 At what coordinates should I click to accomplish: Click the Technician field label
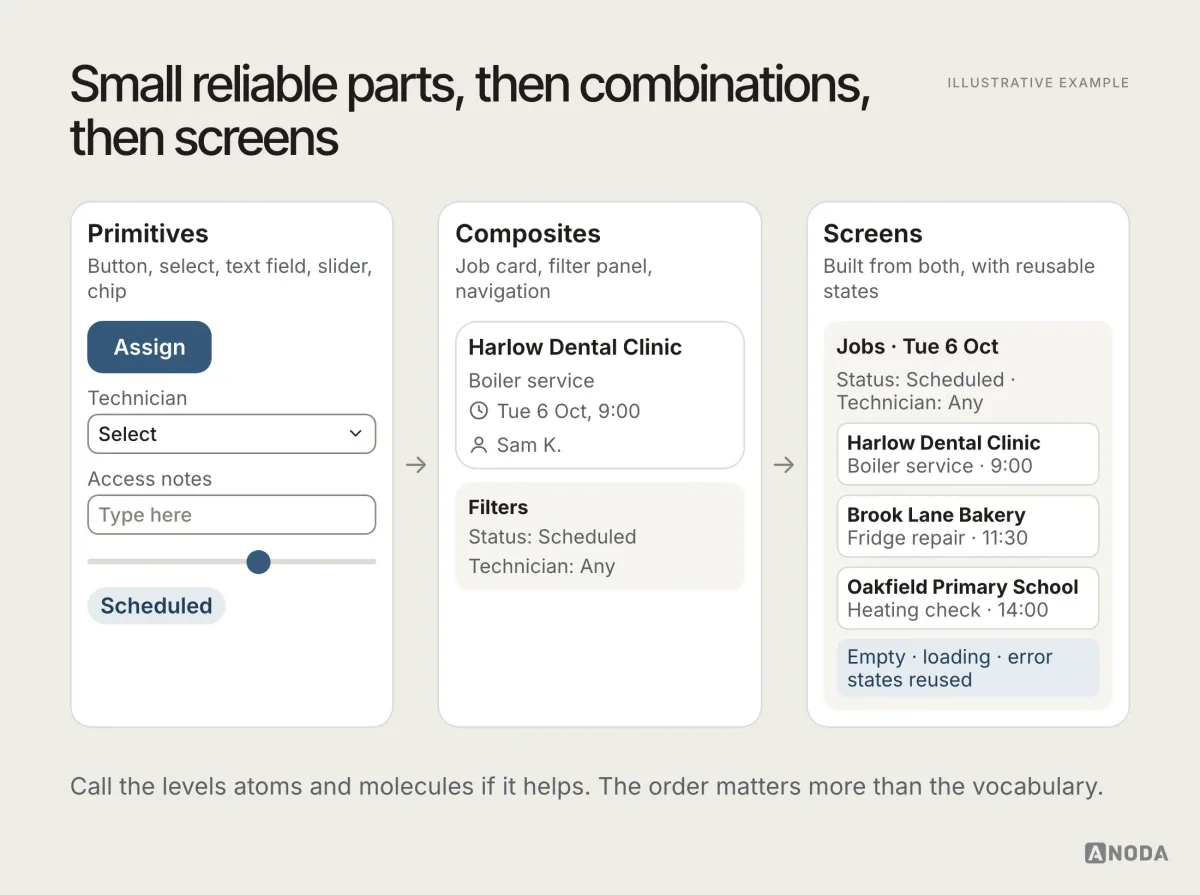tap(137, 398)
